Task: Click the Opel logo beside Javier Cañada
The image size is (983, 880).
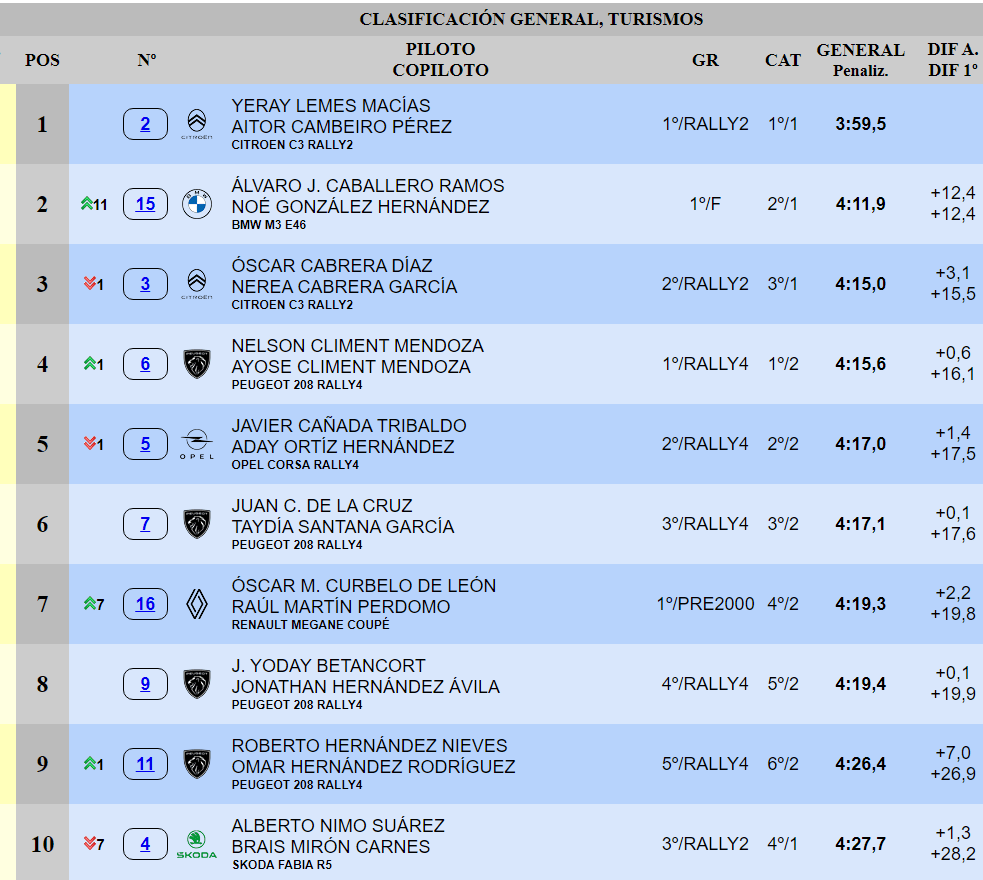Action: pos(197,444)
